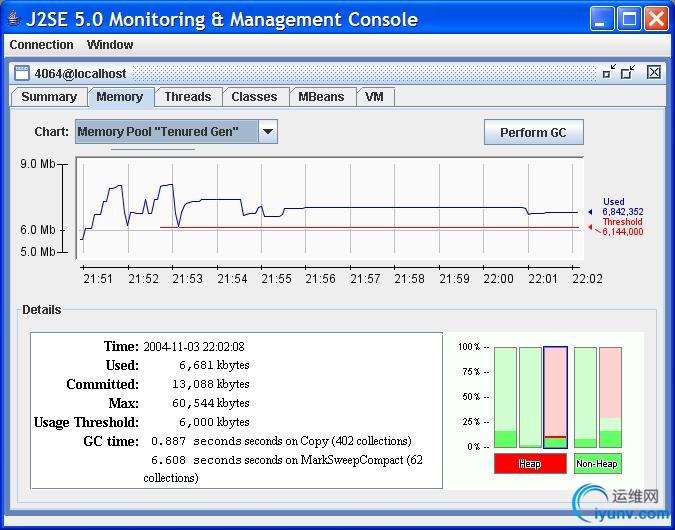Click the Java icon in the title bar
675x530 pixels.
(x=14, y=19)
